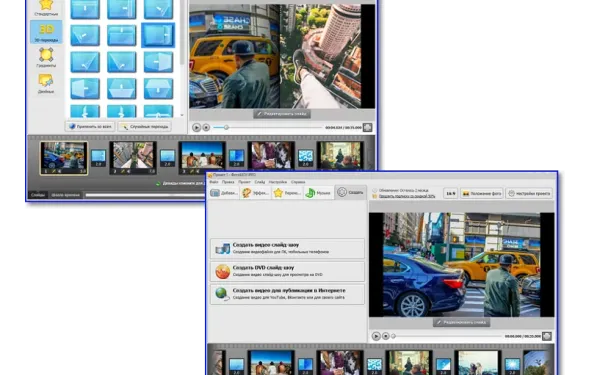600x375 pixels.
Task: Open the Слайд menu
Action: pos(260,182)
